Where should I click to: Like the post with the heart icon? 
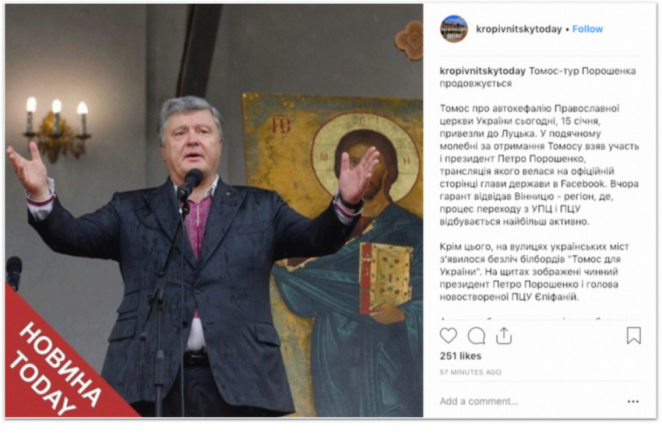[448, 336]
